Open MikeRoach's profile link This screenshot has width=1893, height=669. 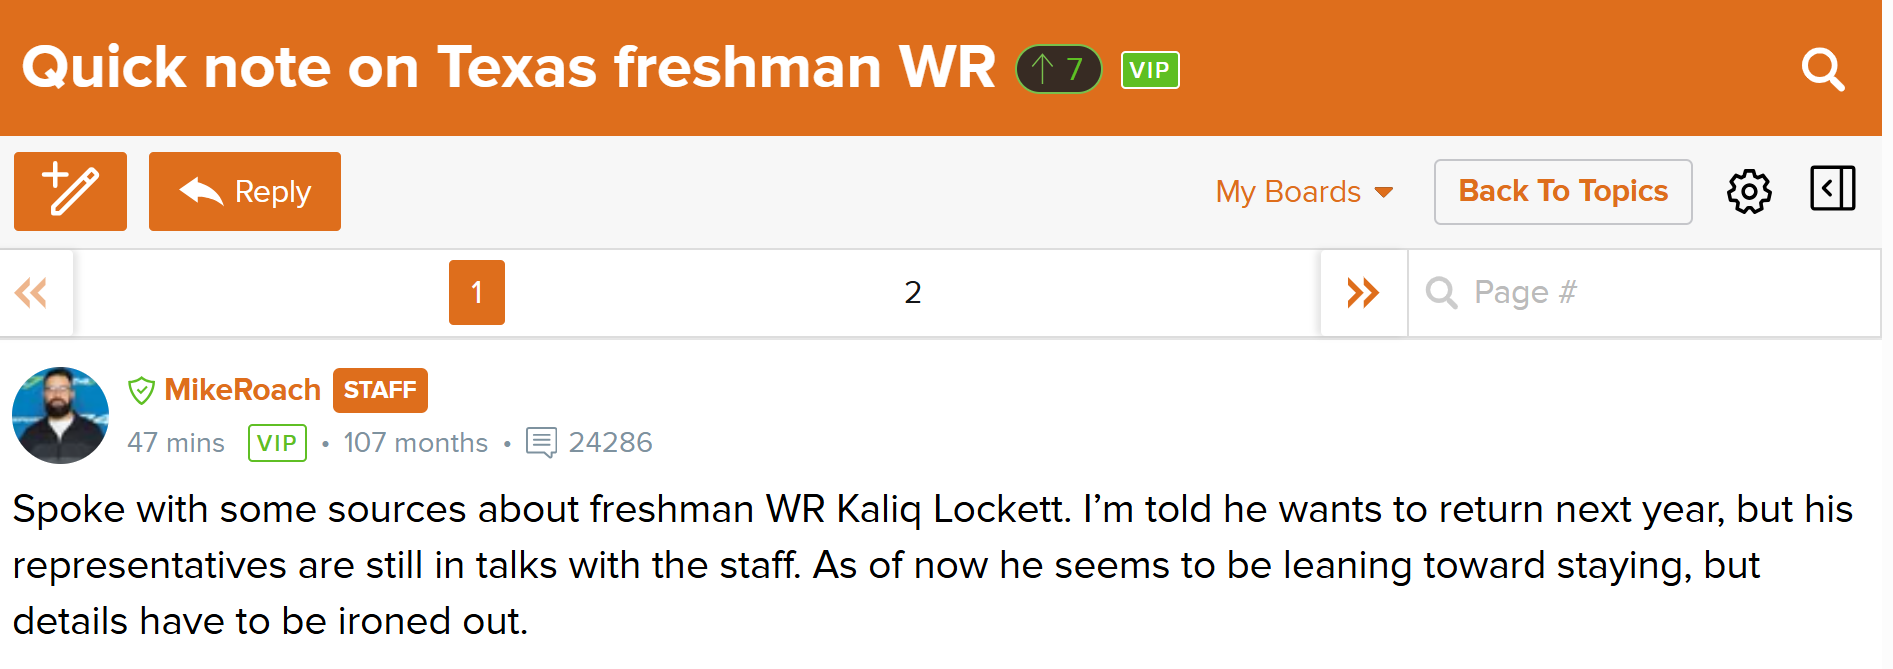(x=242, y=390)
